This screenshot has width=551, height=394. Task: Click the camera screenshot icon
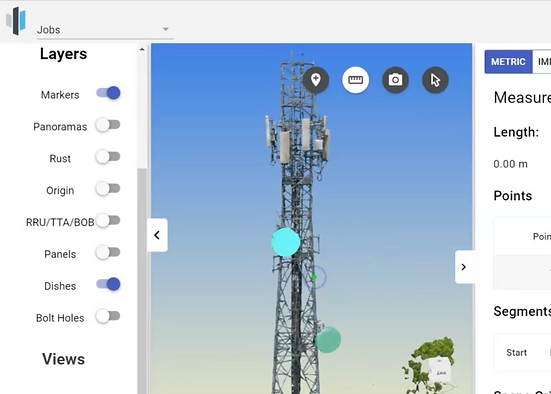point(395,80)
